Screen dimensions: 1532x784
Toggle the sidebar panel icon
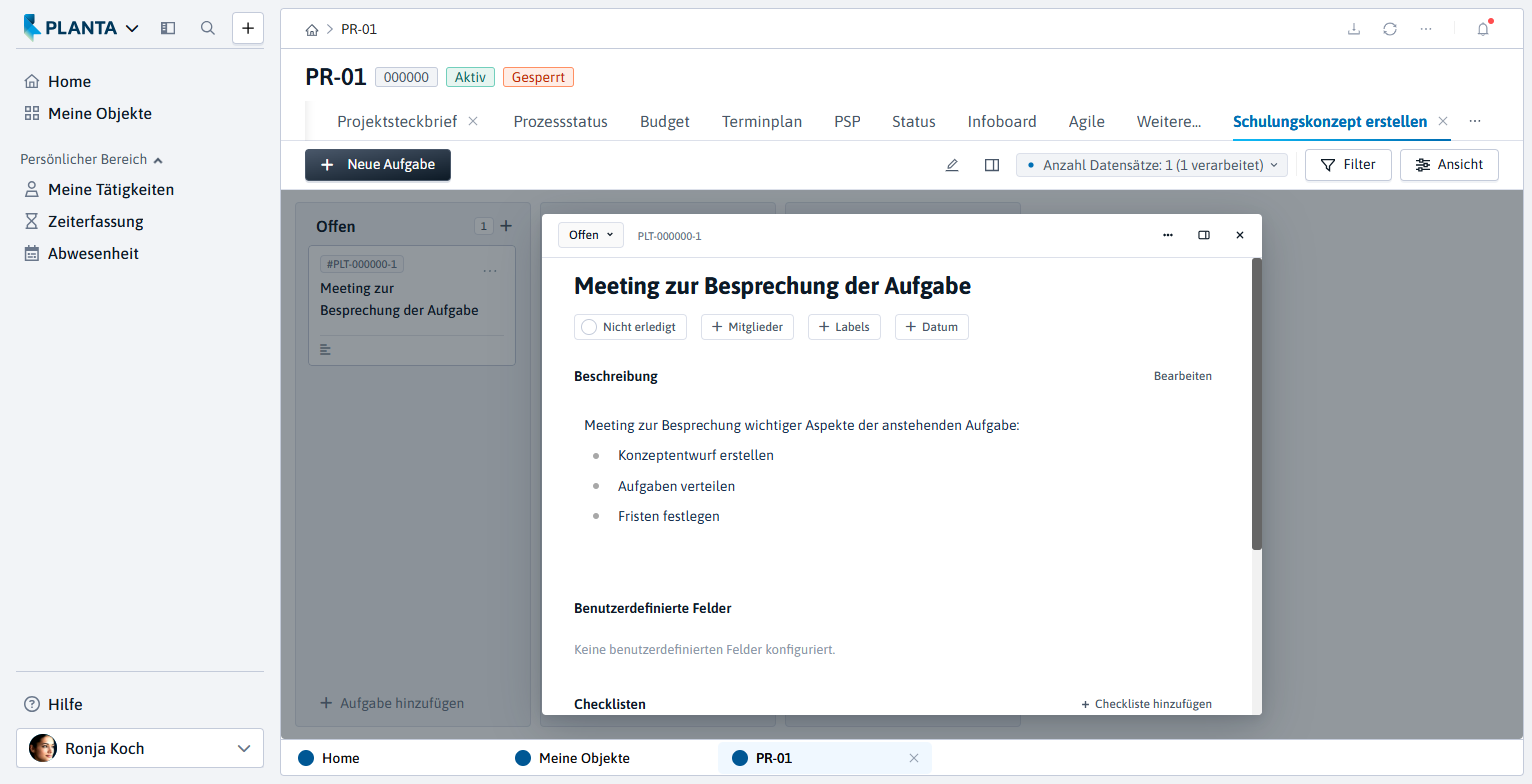click(x=168, y=28)
